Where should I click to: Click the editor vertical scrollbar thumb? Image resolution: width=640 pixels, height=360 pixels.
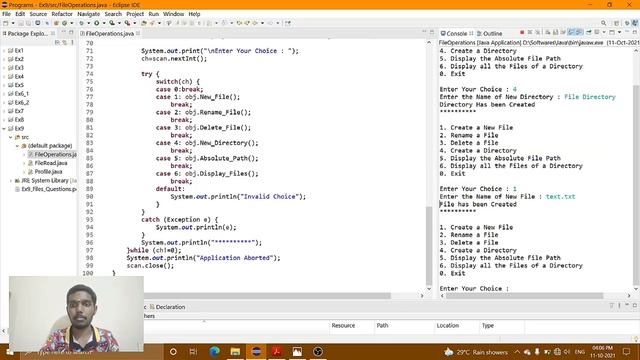pyautogui.click(x=429, y=245)
